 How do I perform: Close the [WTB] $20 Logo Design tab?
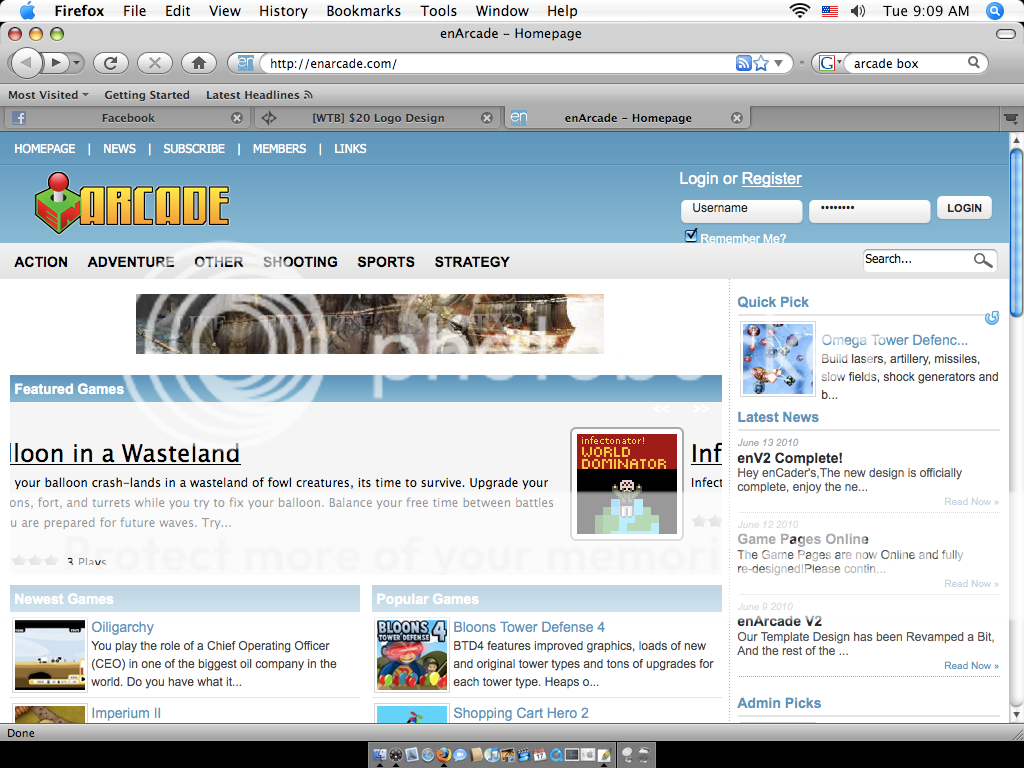[487, 118]
